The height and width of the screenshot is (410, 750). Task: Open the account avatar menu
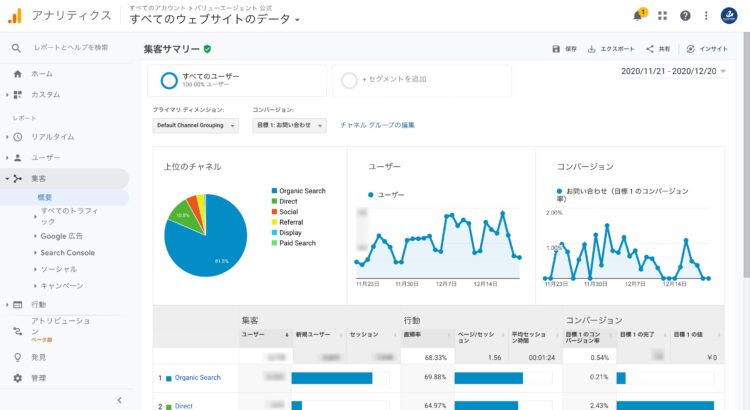pos(729,16)
